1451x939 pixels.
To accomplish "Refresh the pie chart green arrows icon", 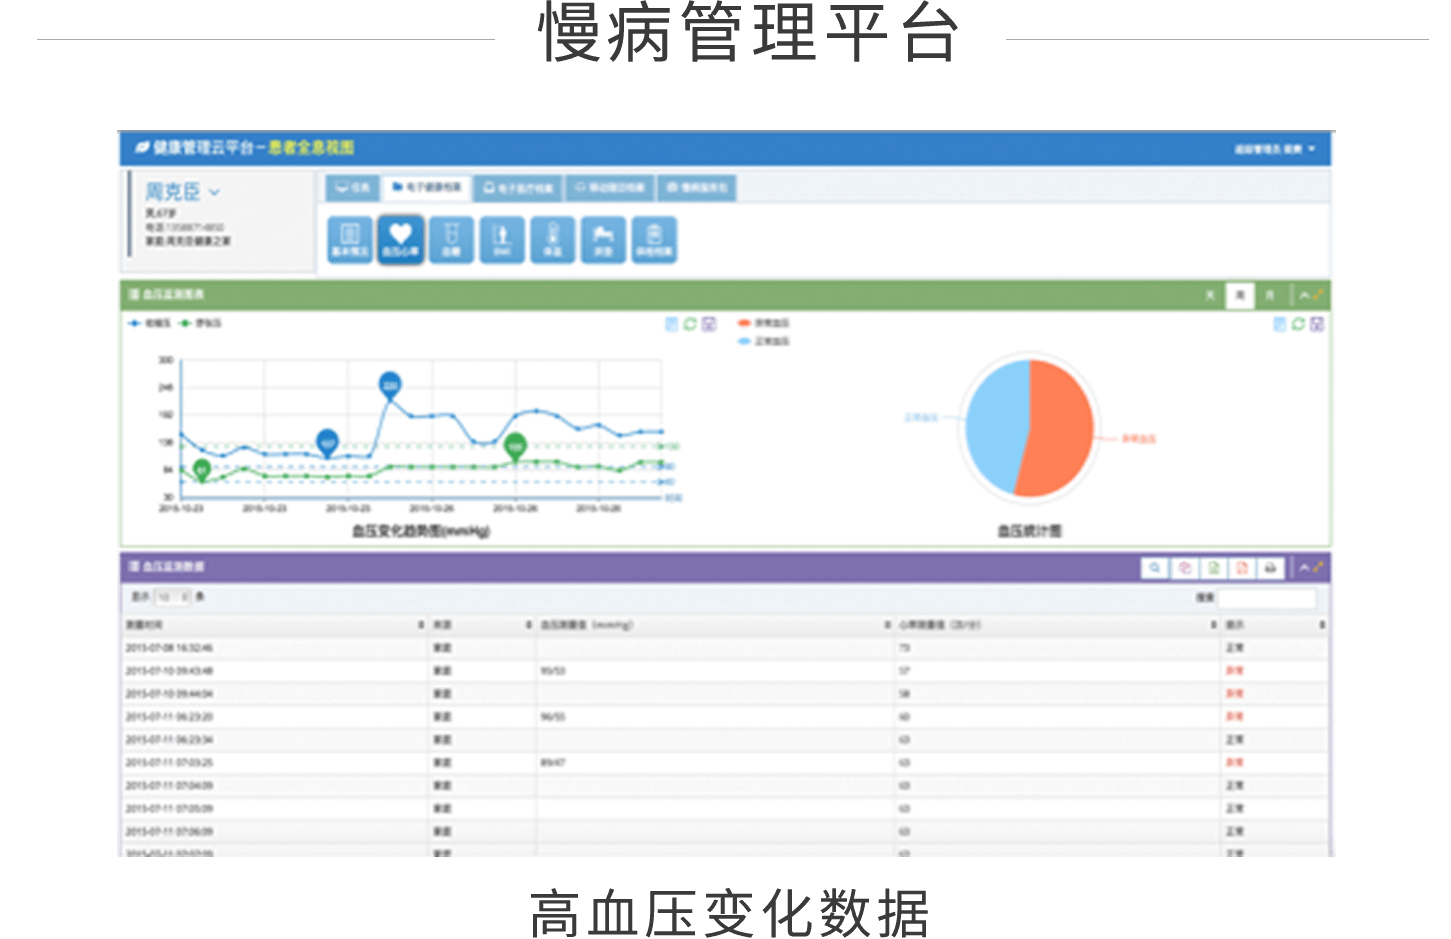I will 1298,324.
